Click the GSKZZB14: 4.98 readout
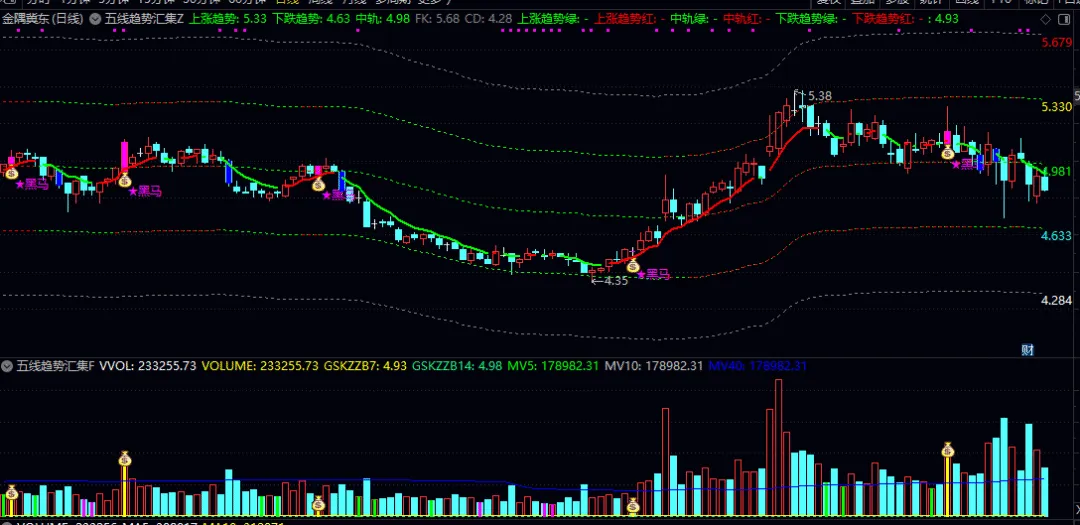Viewport: 1080px width, 525px height. point(457,366)
